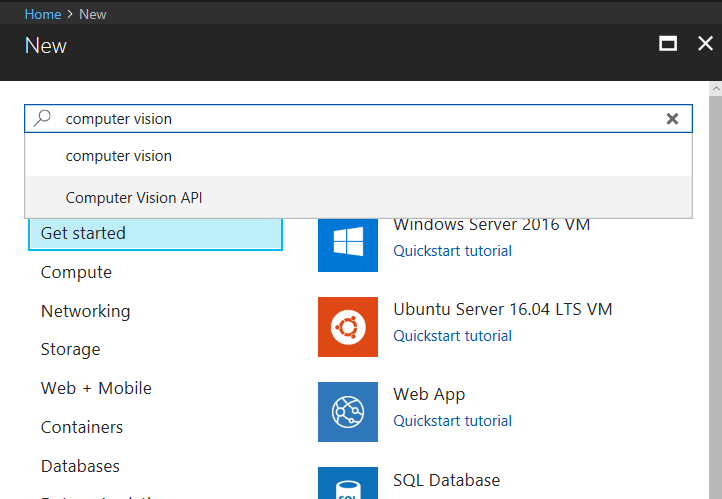722x499 pixels.
Task: Click the Windows Server 2016 VM icon
Action: [348, 245]
